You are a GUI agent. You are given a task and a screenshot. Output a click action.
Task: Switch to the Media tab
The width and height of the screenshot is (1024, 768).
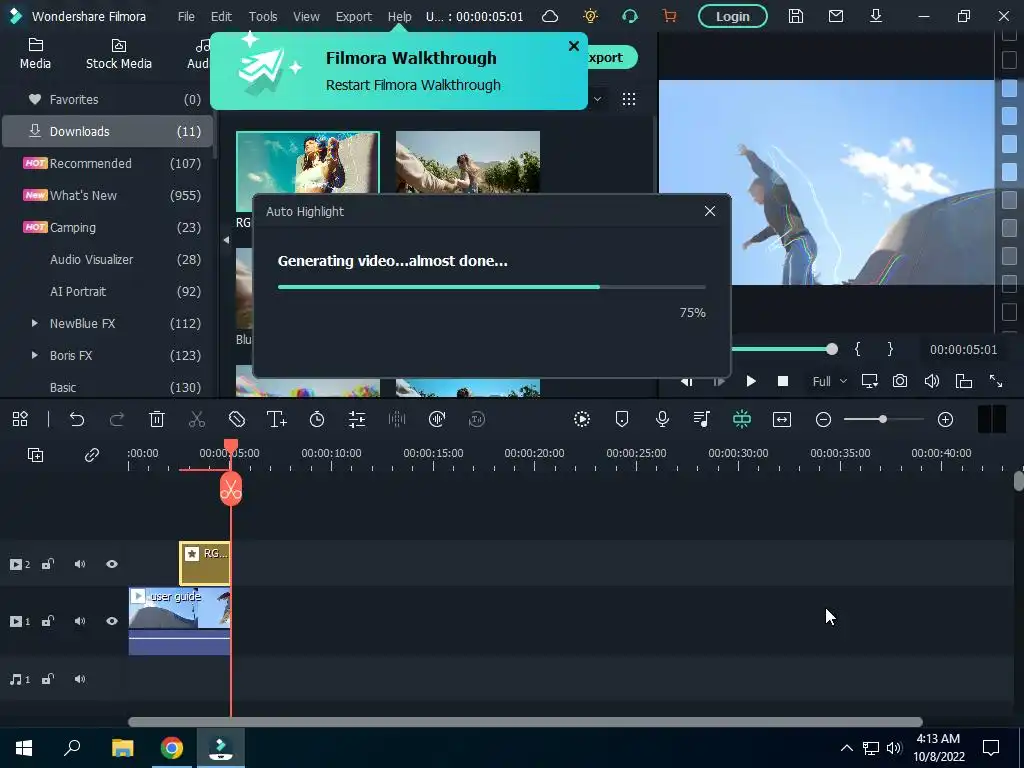(x=35, y=54)
